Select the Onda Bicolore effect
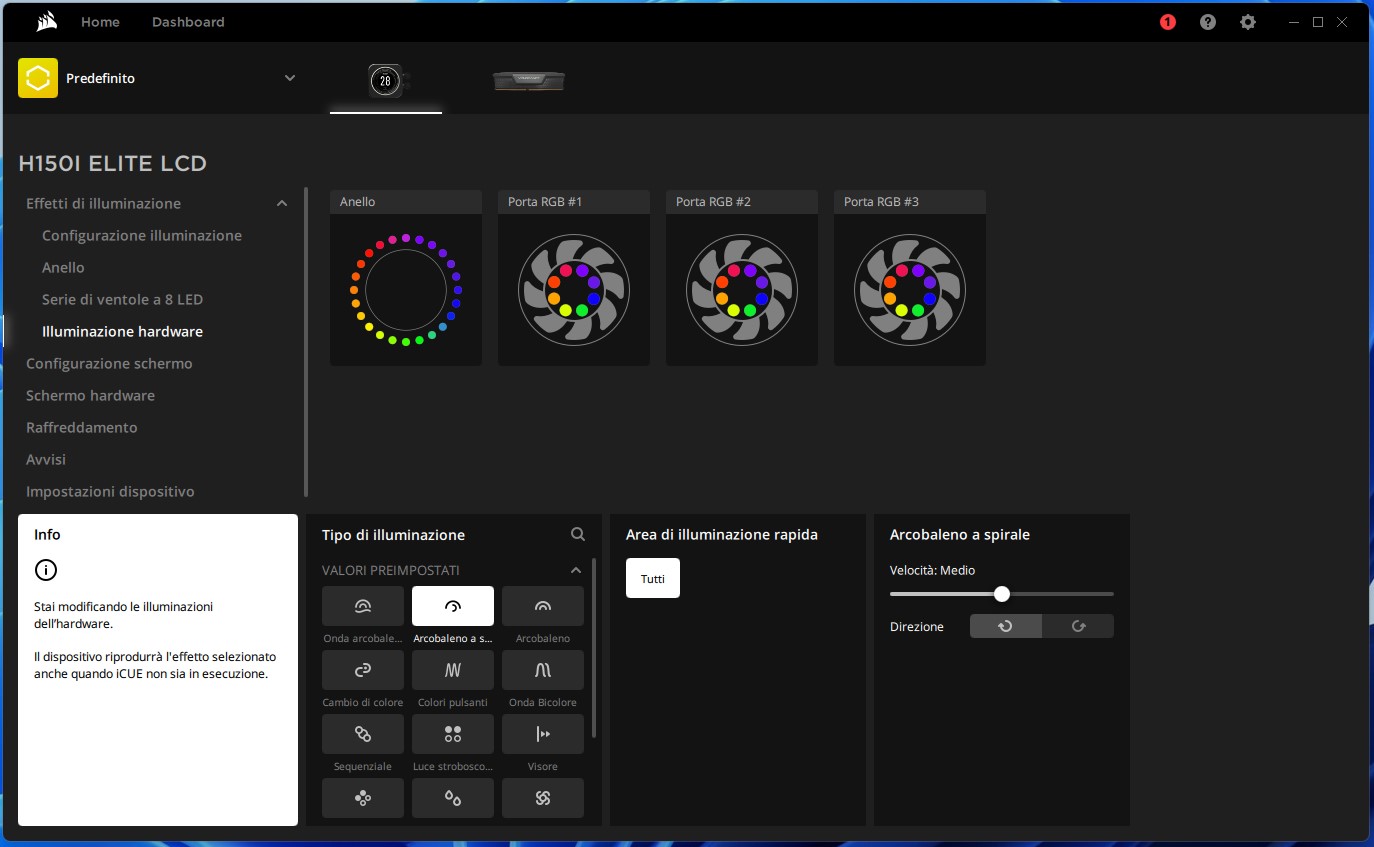 coord(543,670)
